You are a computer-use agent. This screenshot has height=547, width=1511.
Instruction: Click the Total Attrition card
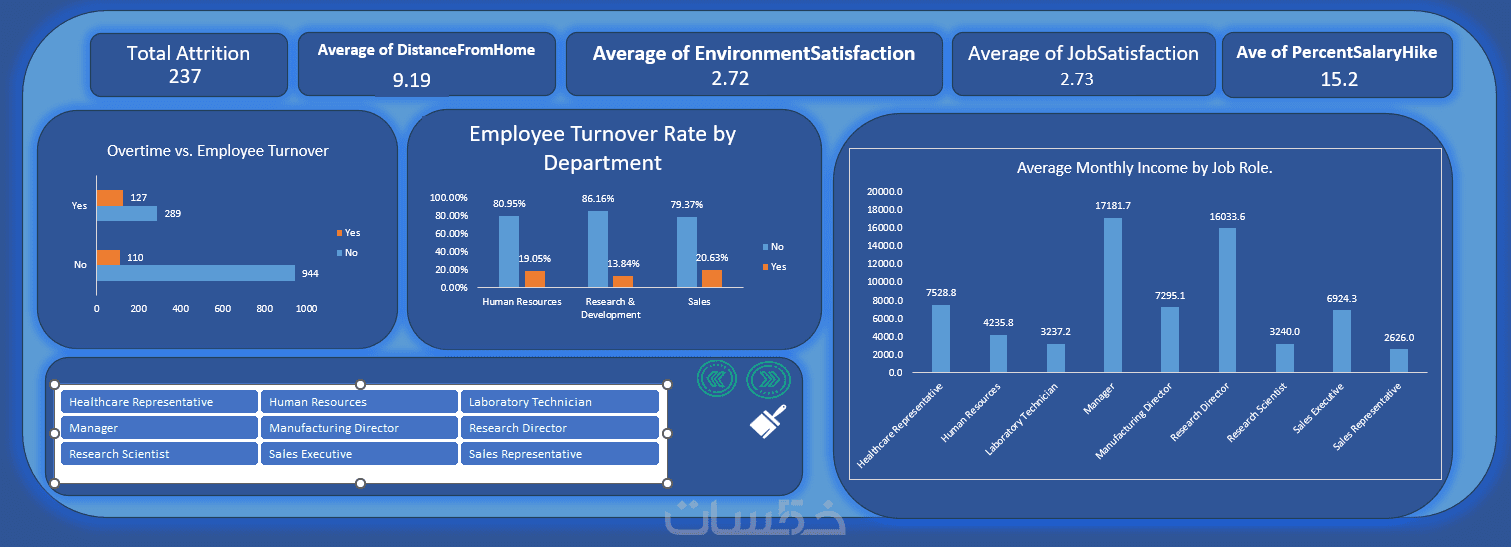coord(188,64)
